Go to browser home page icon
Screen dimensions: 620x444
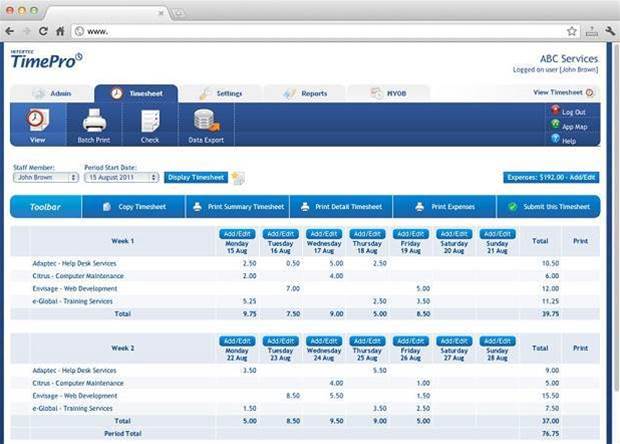tap(60, 31)
